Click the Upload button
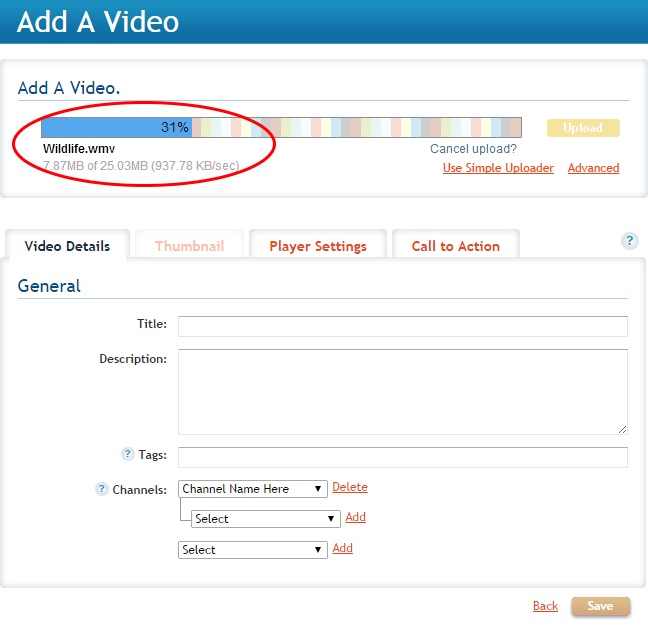This screenshot has height=625, width=648. (x=583, y=128)
